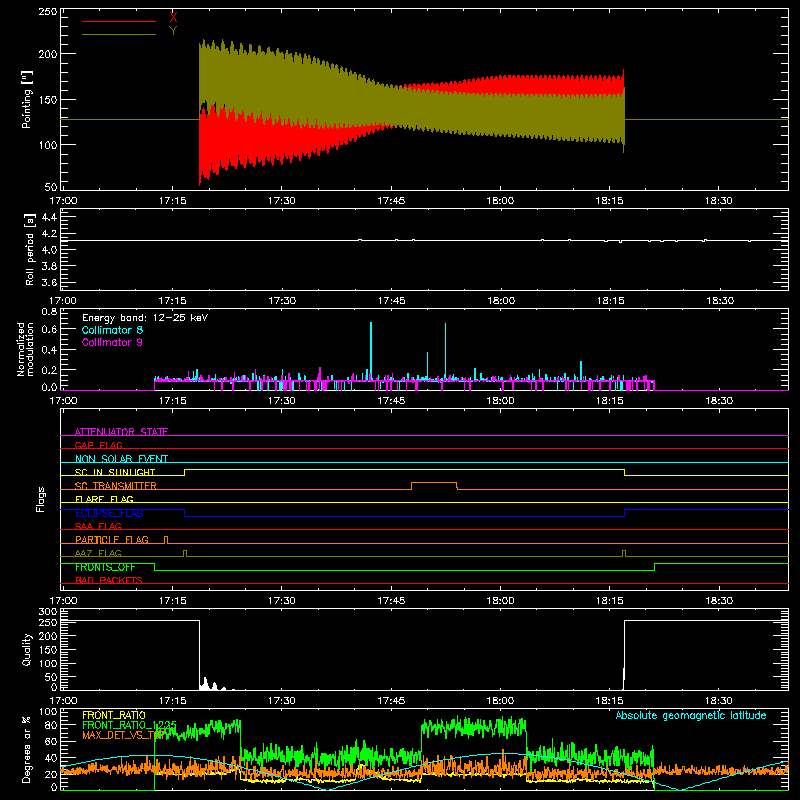Click the 17:30 tick label under Flags plot

pos(282,601)
